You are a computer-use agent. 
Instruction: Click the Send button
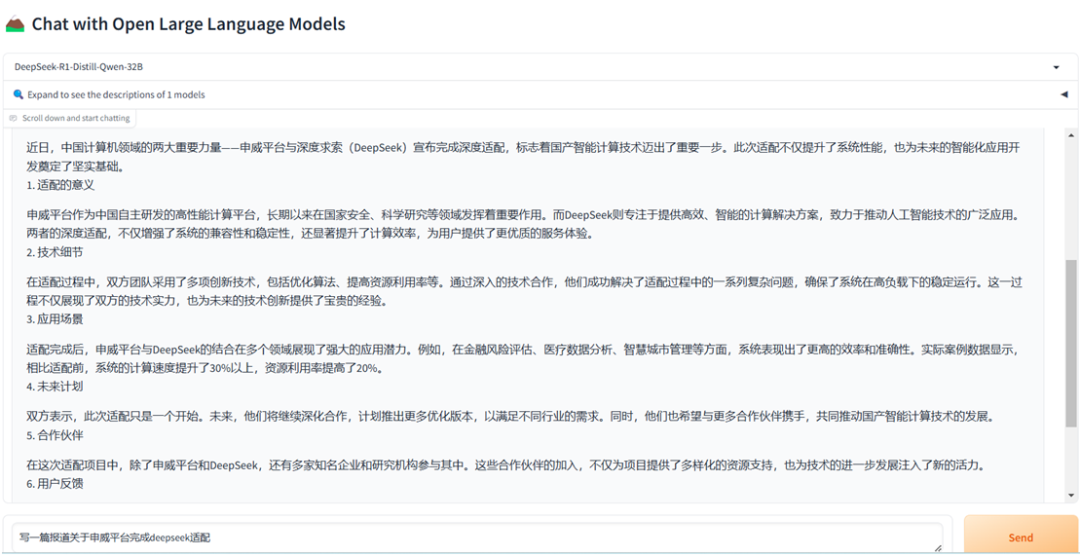pos(1020,536)
